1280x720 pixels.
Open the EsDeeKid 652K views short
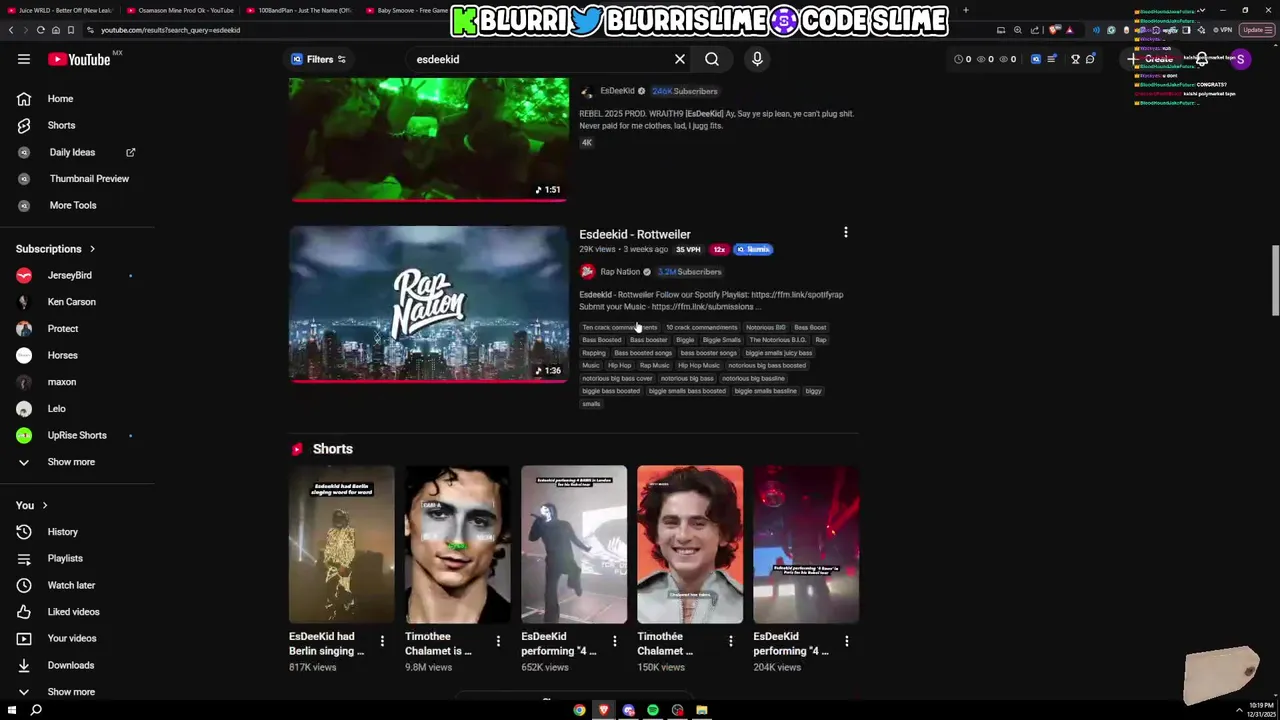tap(574, 544)
